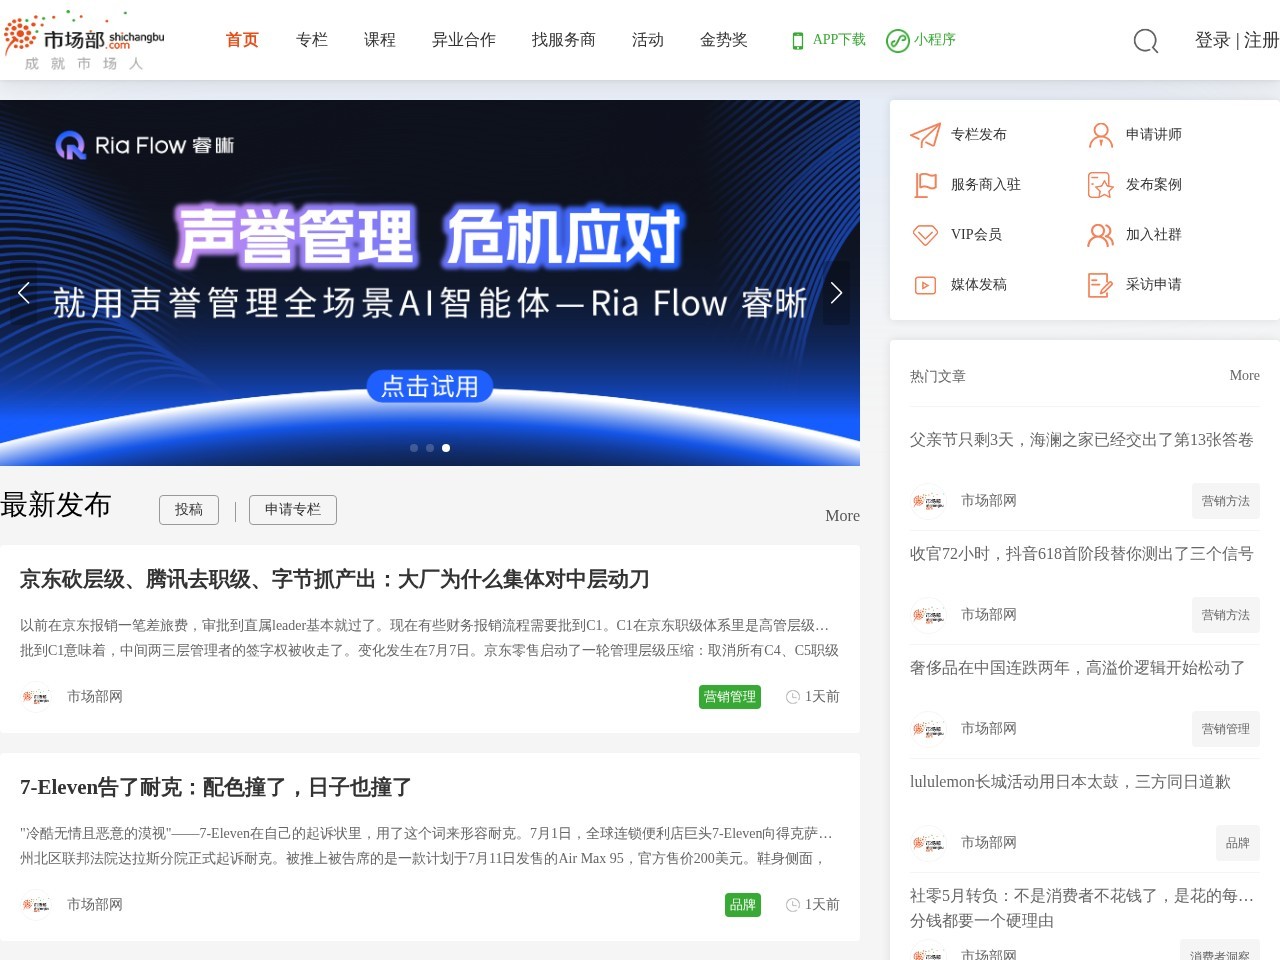1280x960 pixels.
Task: Click the 媒体发稿 play icon
Action: tap(925, 285)
